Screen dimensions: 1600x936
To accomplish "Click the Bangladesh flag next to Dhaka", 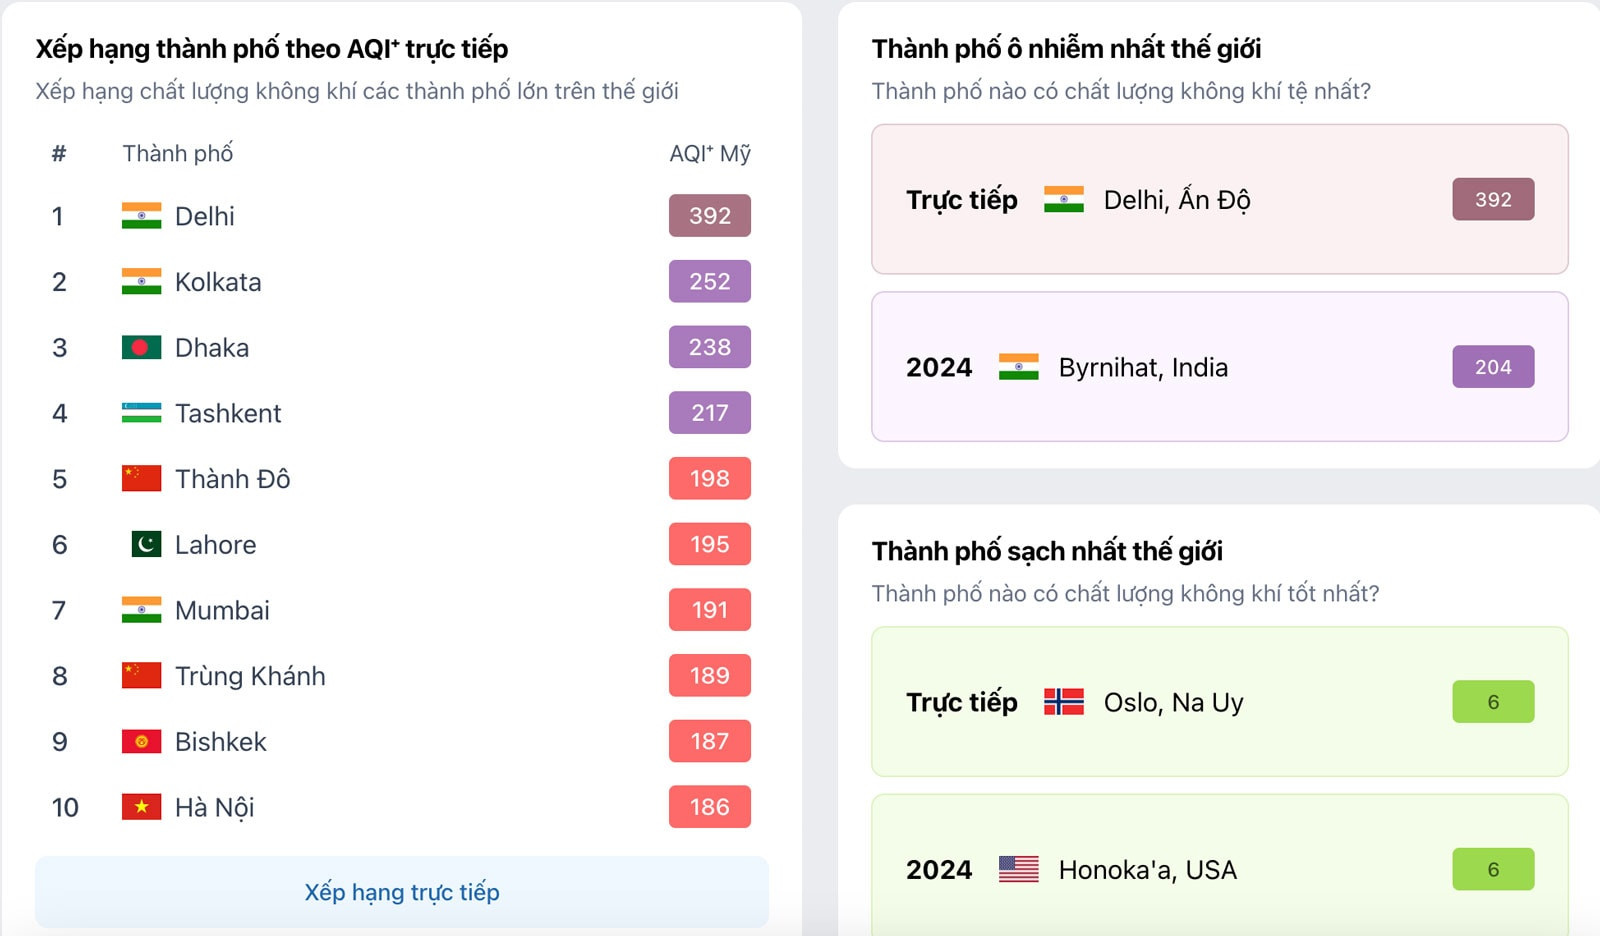I will click(141, 348).
